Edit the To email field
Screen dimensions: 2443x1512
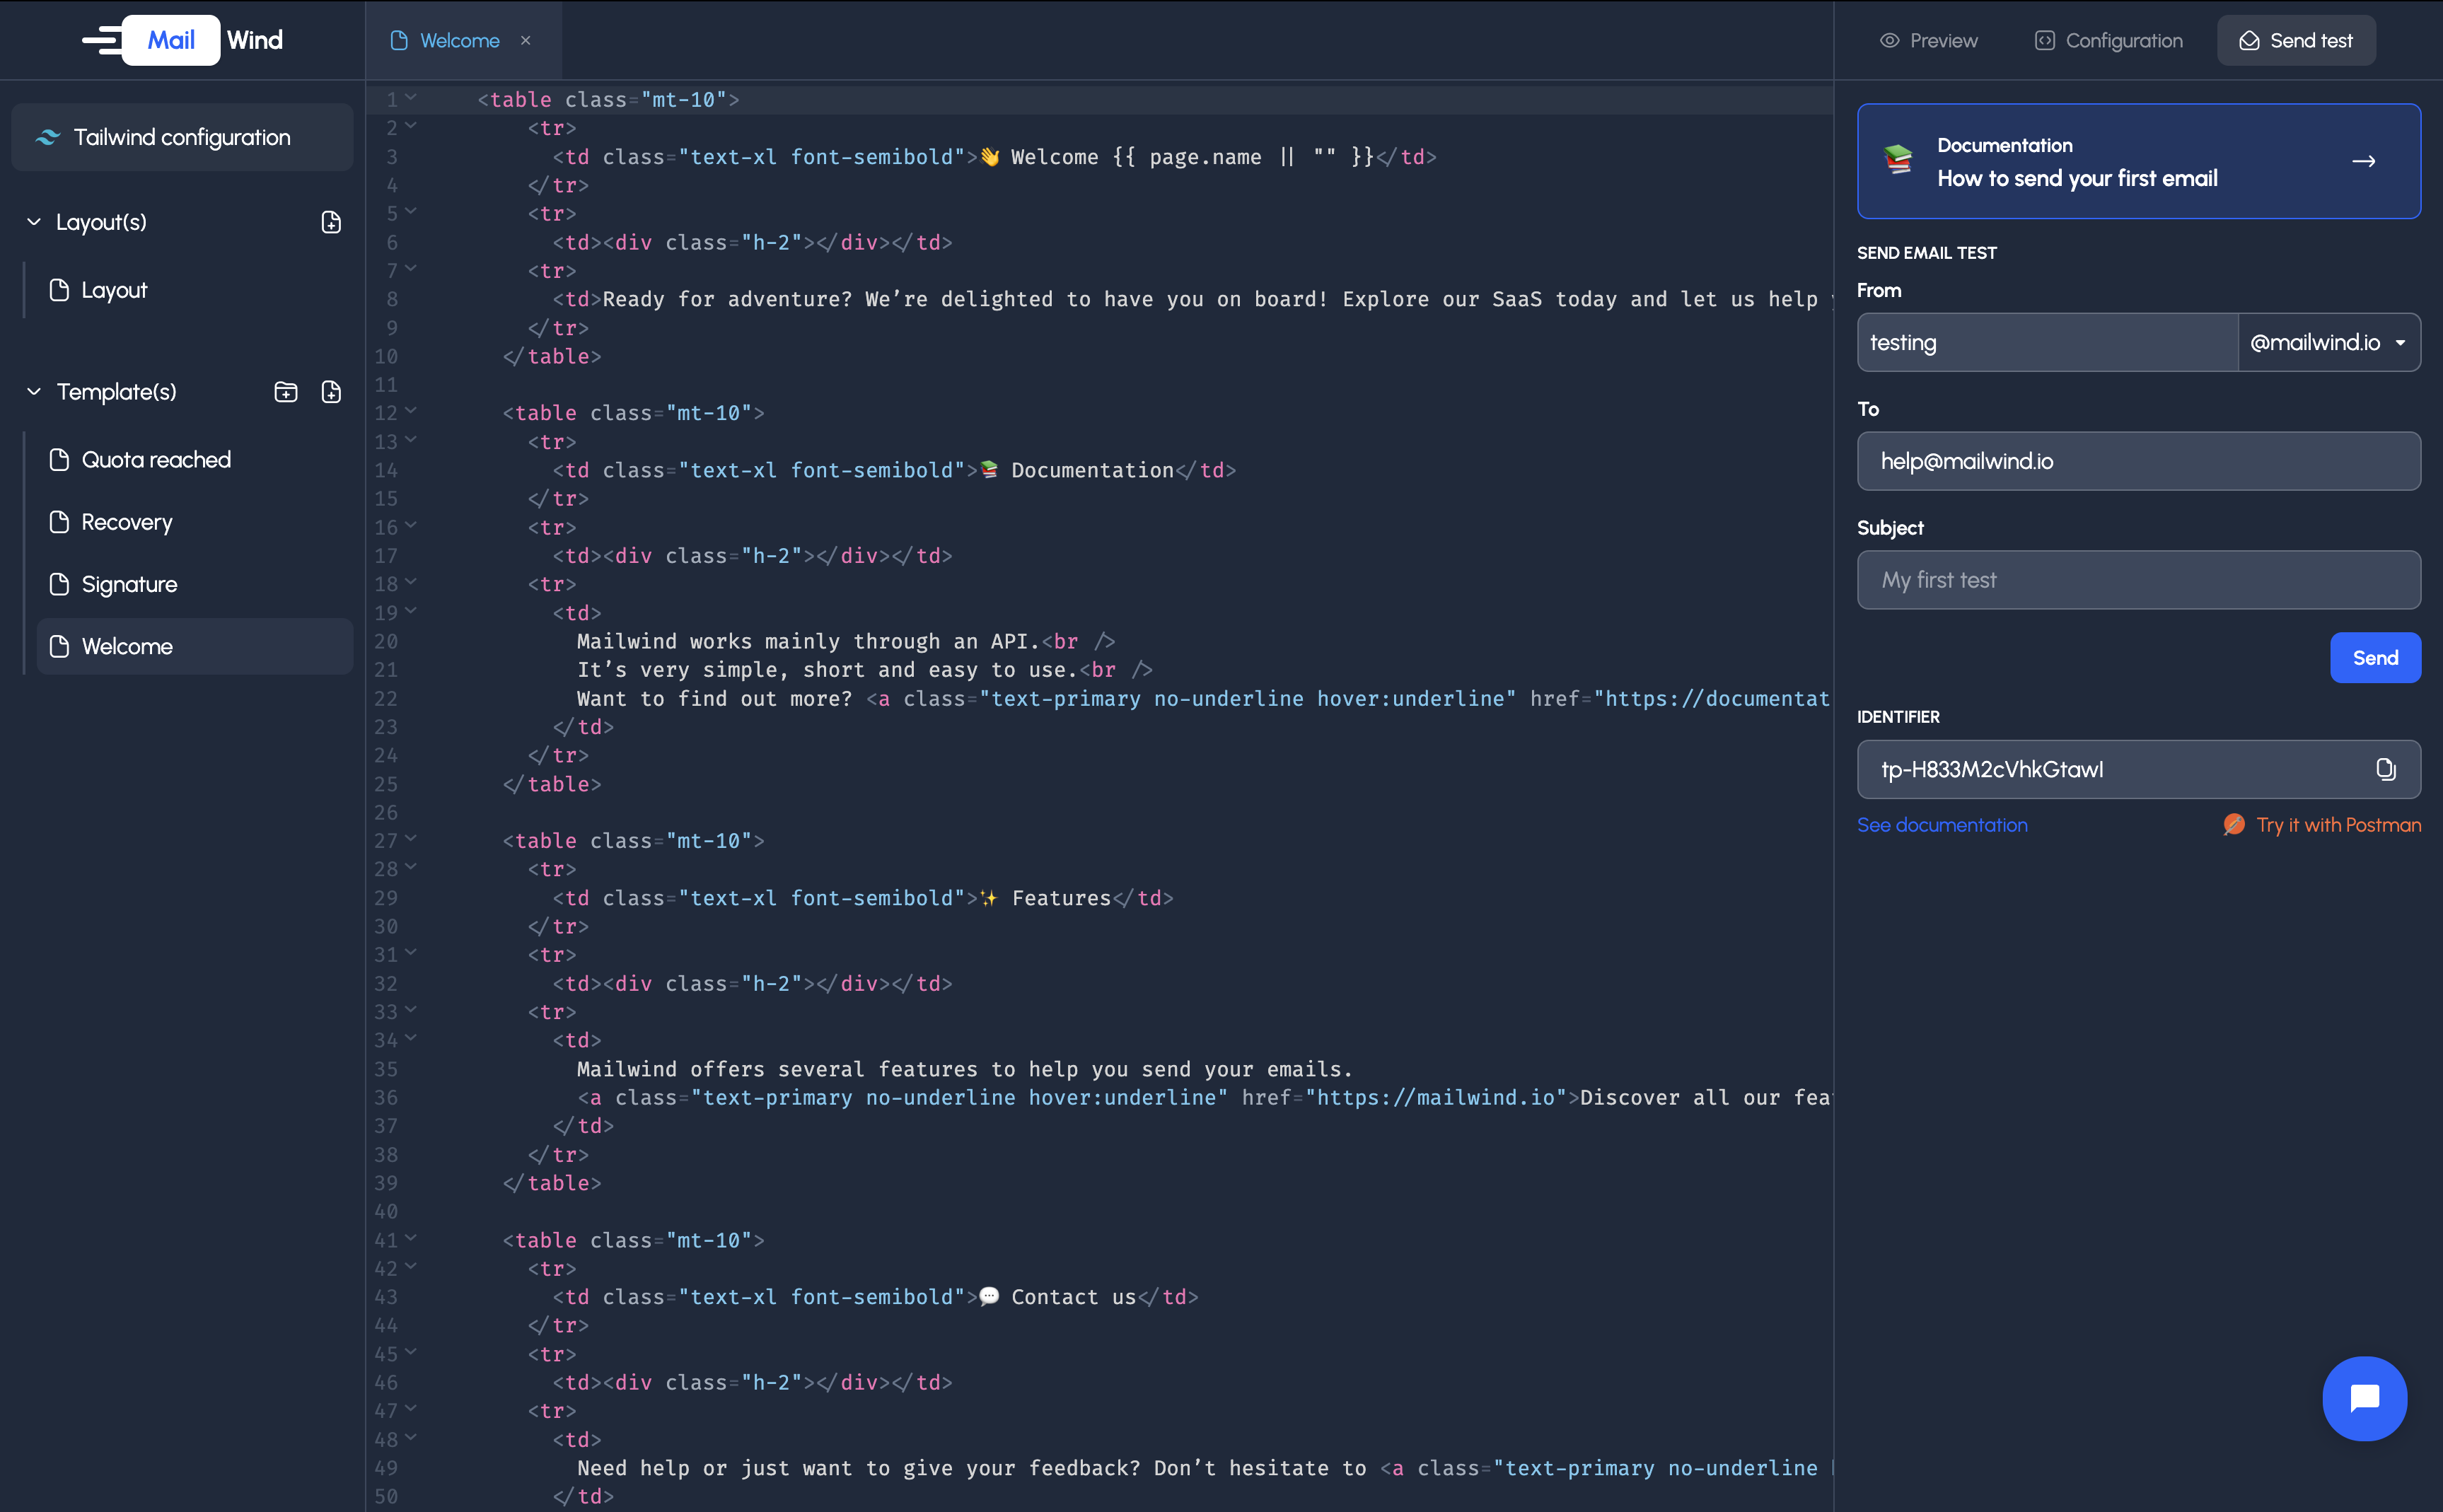(2139, 461)
